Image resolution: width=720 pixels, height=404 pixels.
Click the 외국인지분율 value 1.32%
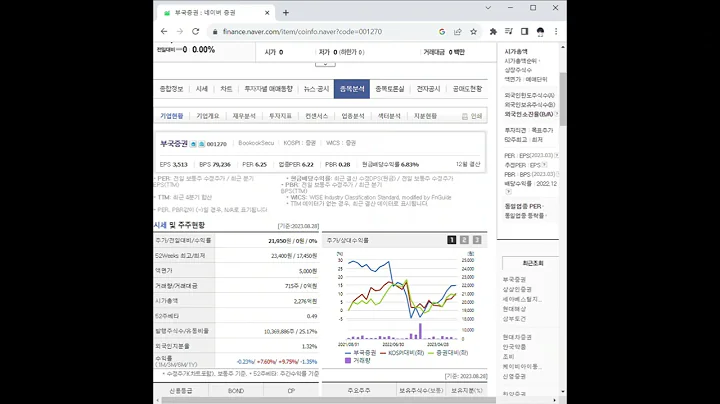[309, 347]
